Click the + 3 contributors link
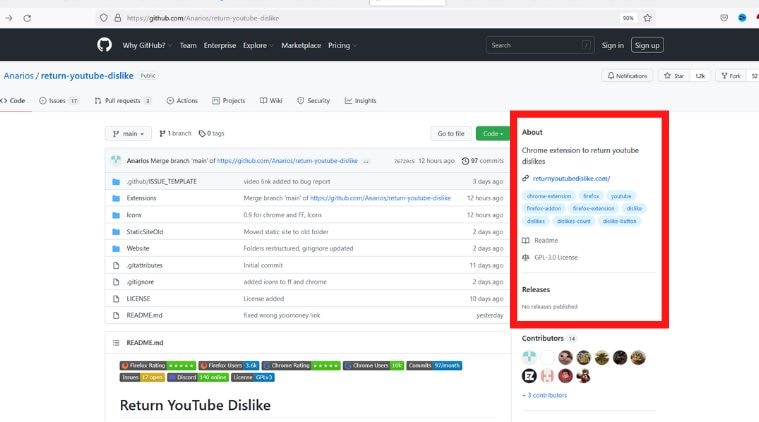Image resolution: width=759 pixels, height=422 pixels. point(545,395)
